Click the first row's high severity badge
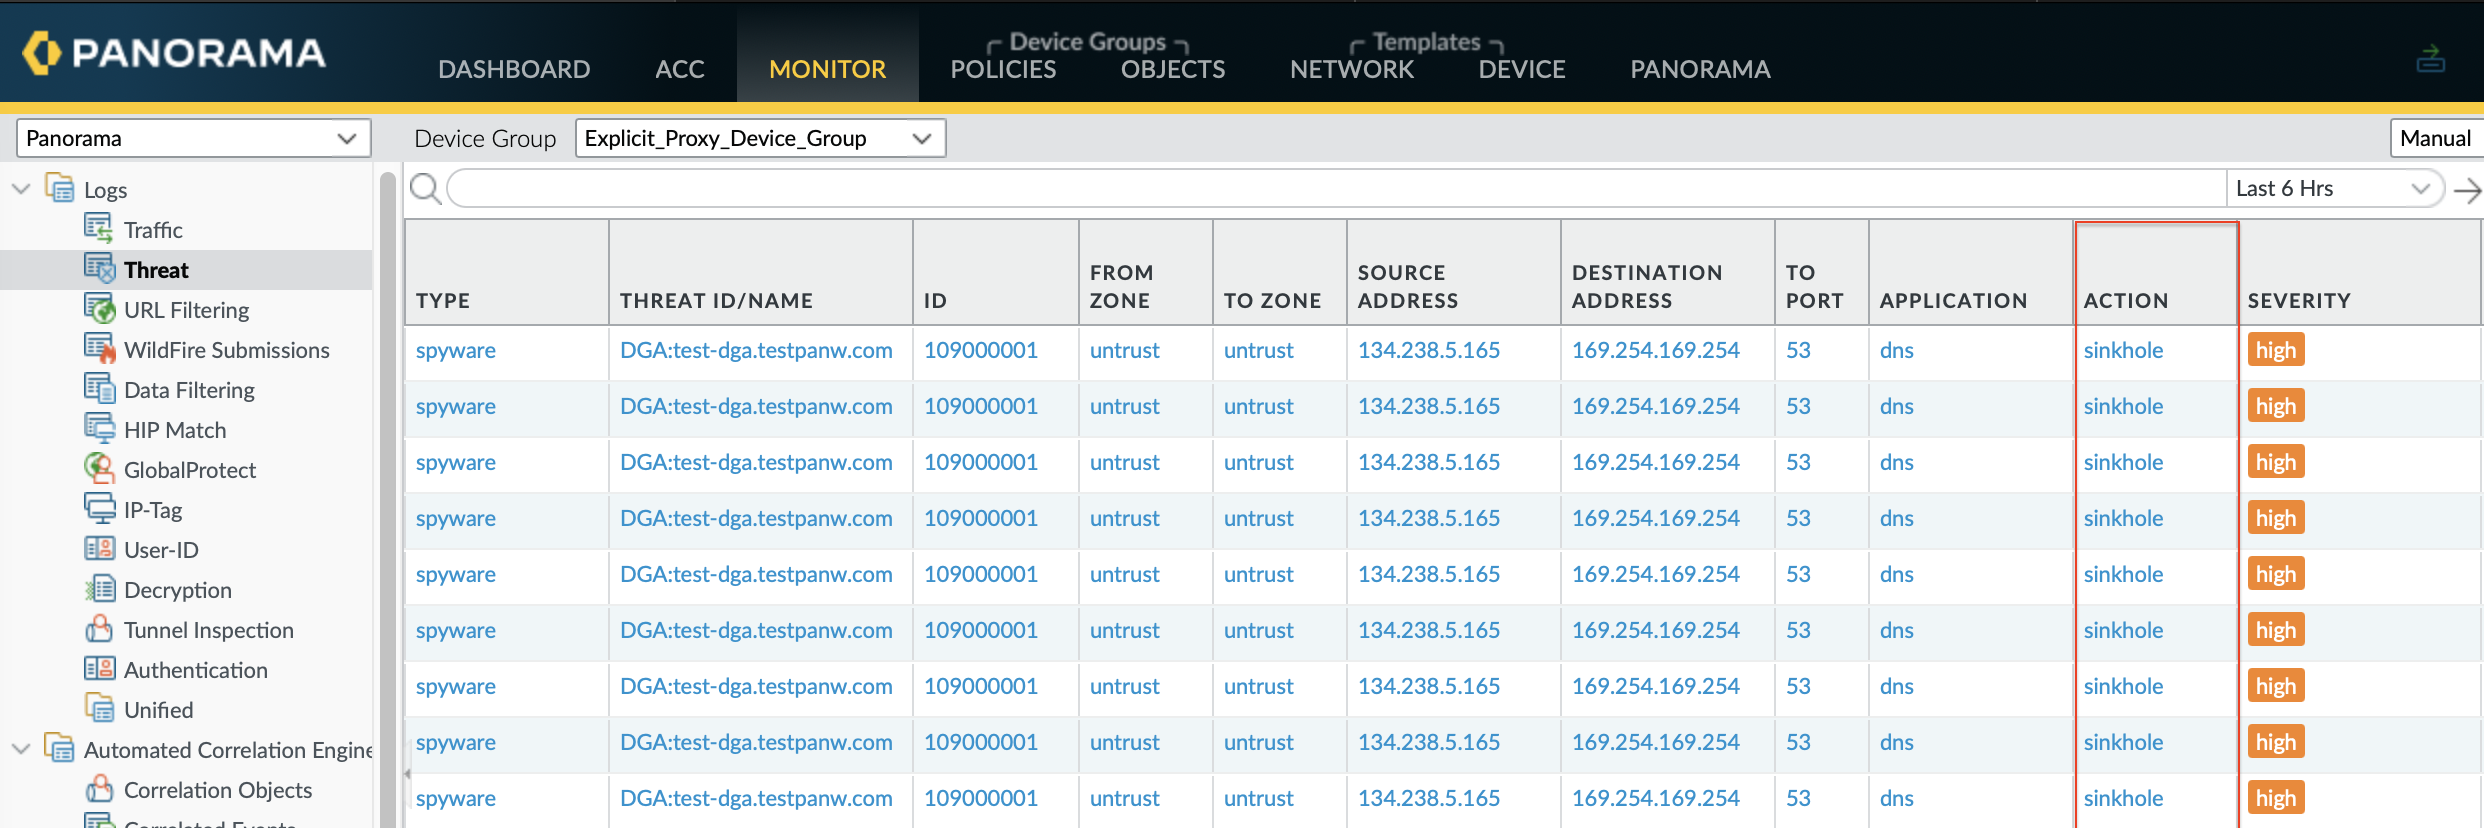Image resolution: width=2484 pixels, height=828 pixels. click(2275, 350)
